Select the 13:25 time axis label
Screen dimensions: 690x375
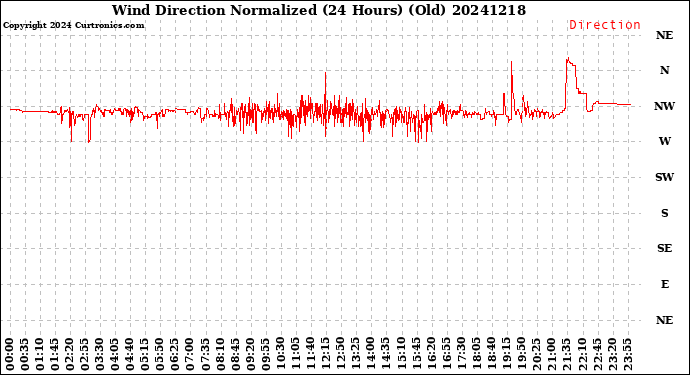[x=356, y=355]
